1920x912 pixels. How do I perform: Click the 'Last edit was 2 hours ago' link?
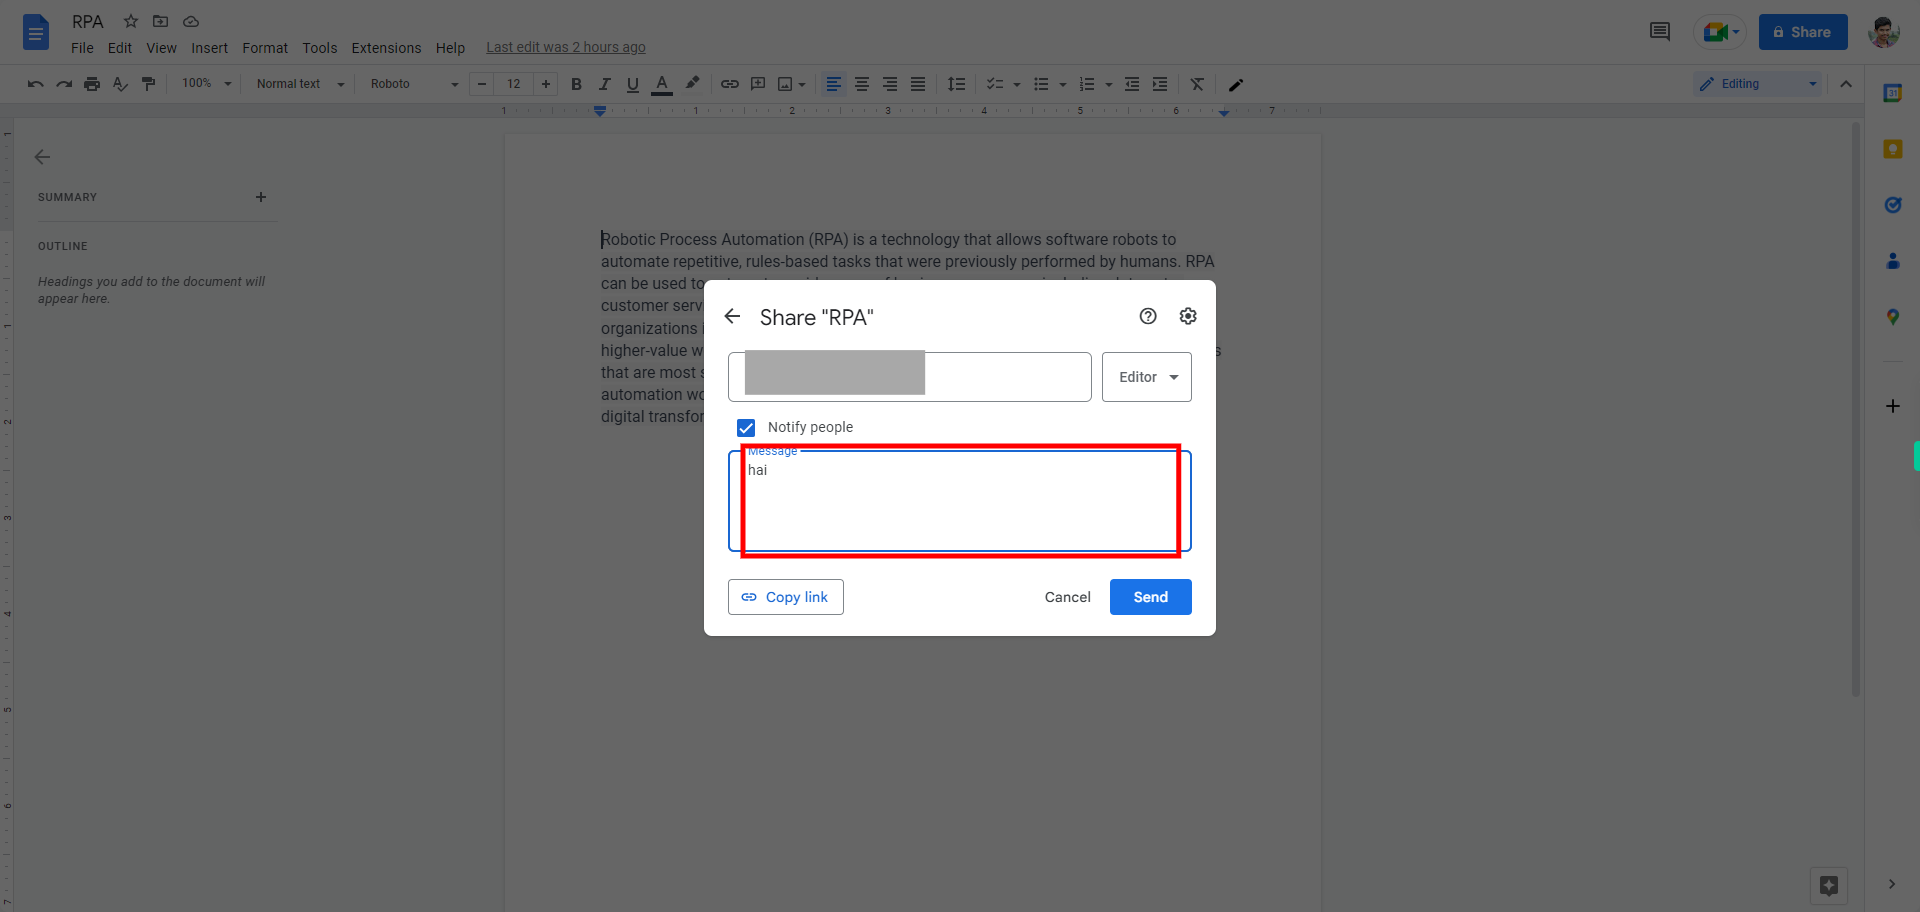click(x=566, y=47)
